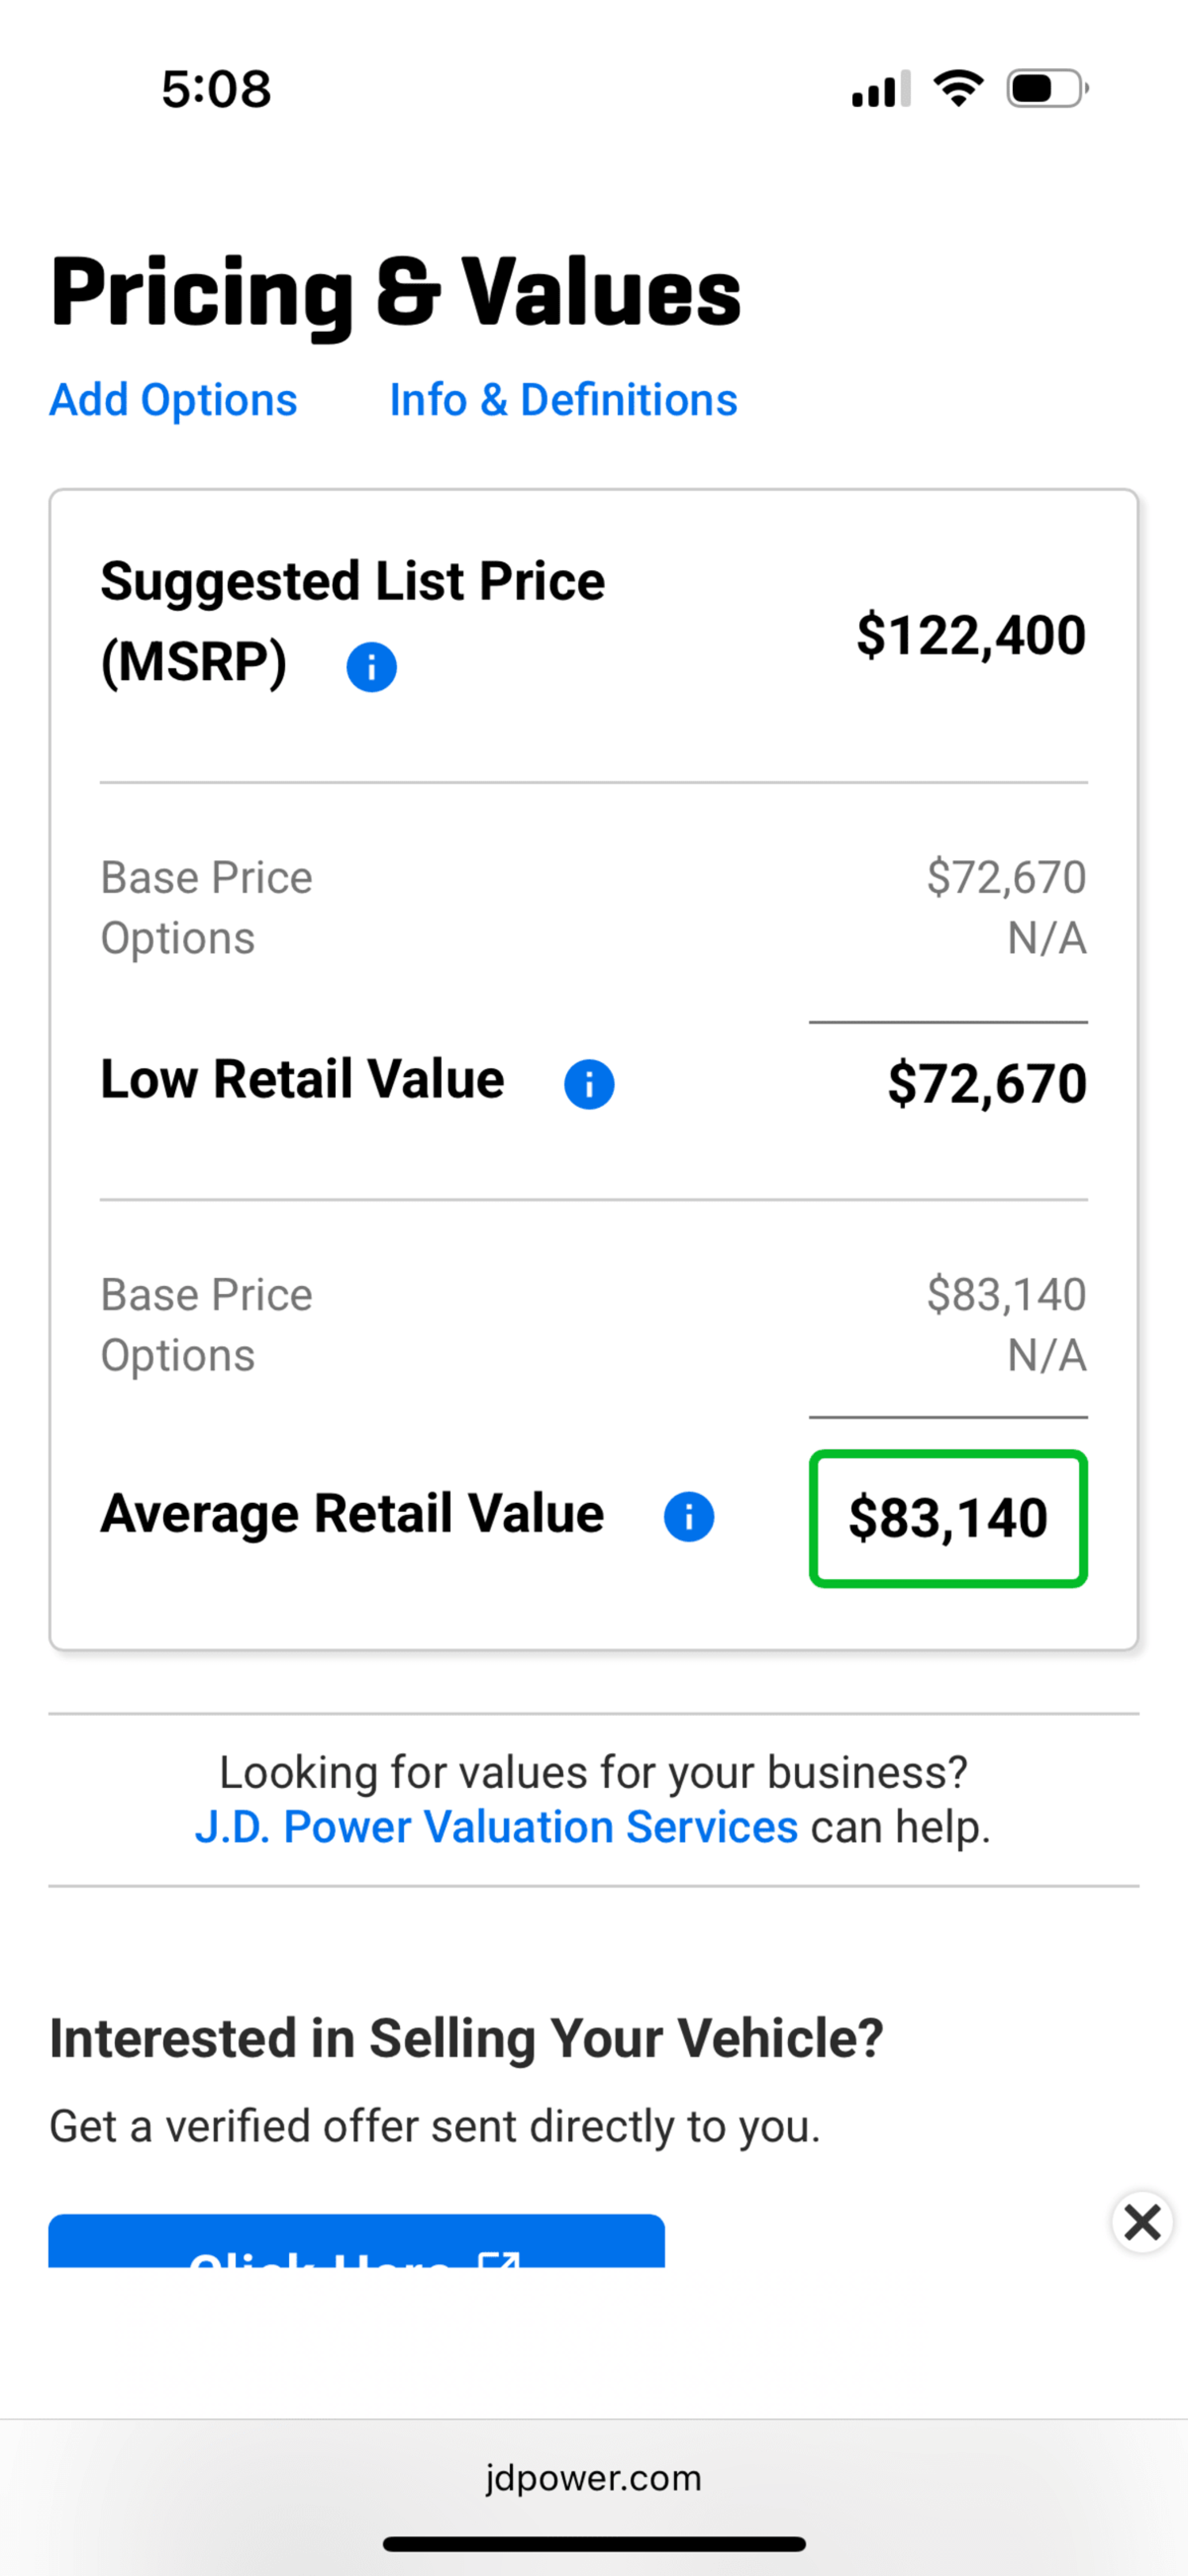Viewport: 1188px width, 2576px height.
Task: Tap the MSRP info icon
Action: tap(371, 667)
